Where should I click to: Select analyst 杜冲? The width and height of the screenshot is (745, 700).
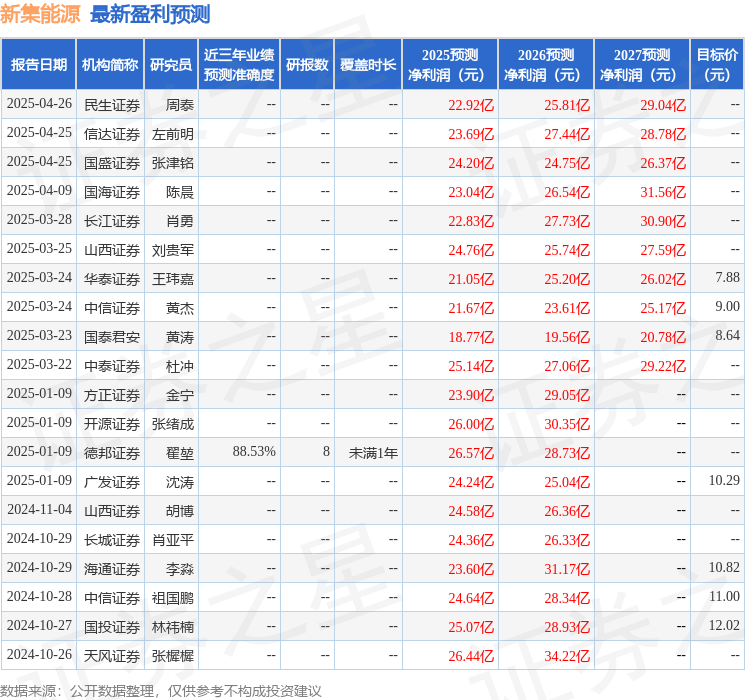(180, 366)
